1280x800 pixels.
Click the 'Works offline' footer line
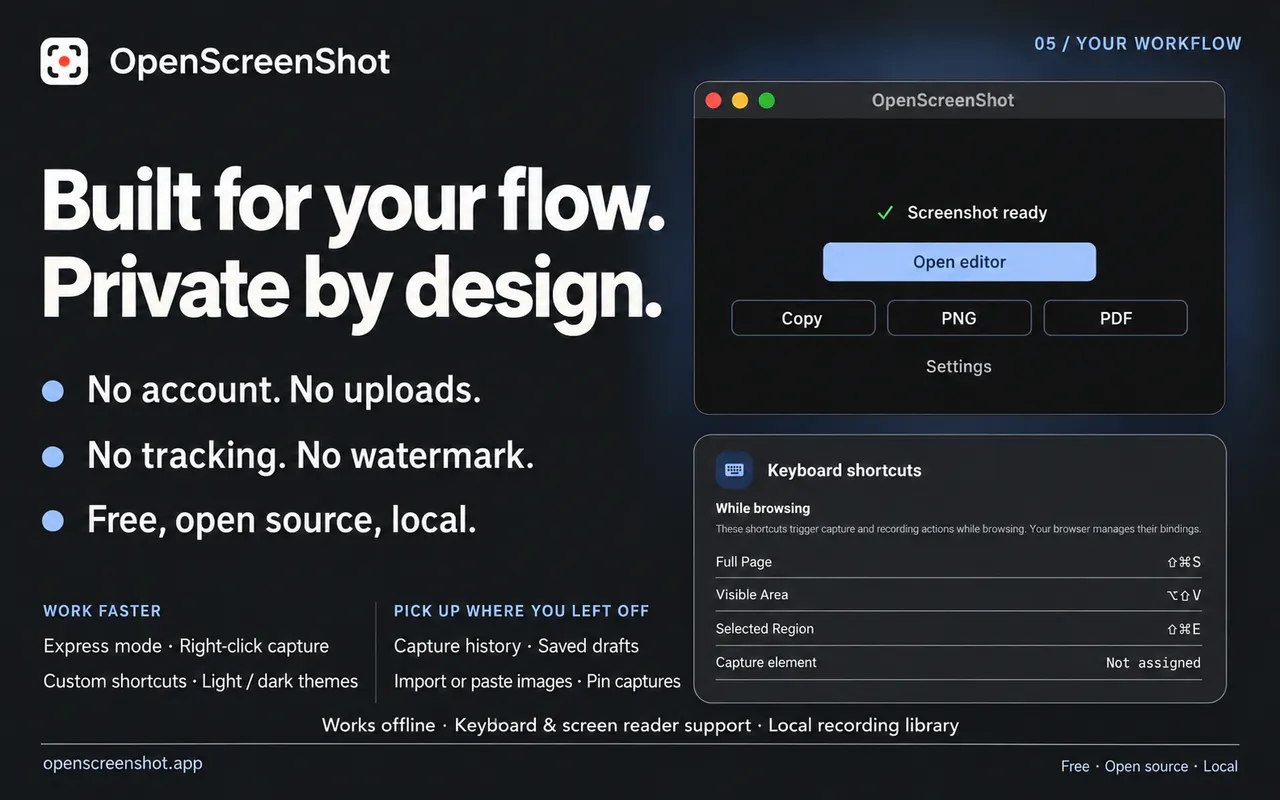[640, 725]
